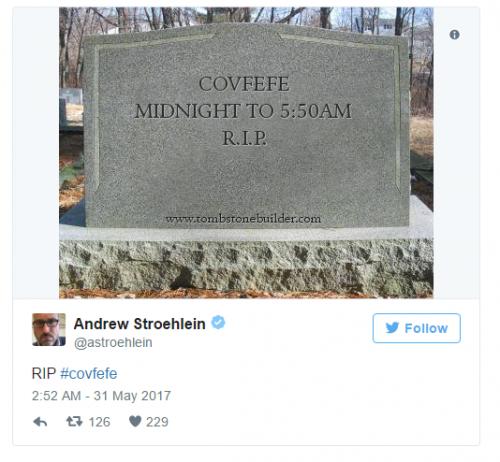Viewport: 500px width, 462px height.
Task: Click the RIP text in the tweet body
Action: coord(44,373)
